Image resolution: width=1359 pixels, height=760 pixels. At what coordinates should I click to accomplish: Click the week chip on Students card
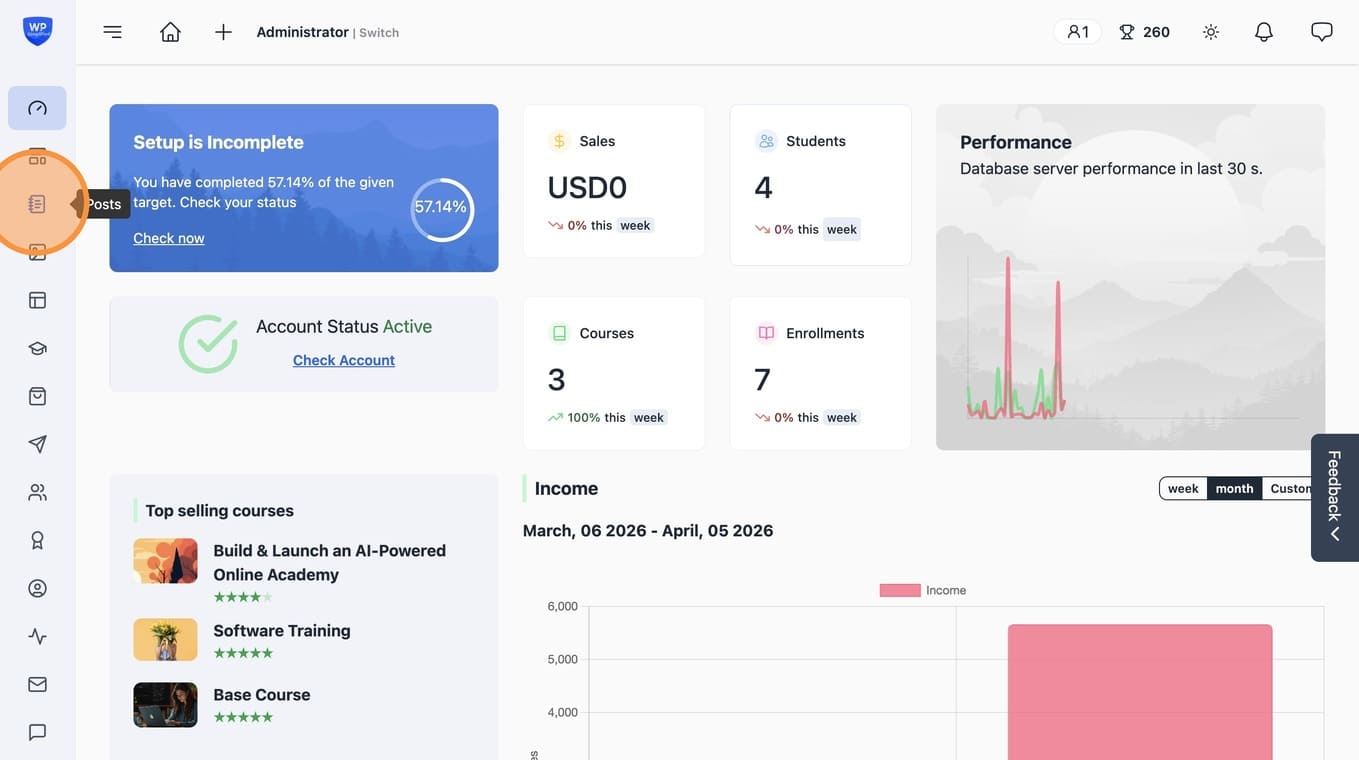click(x=842, y=229)
